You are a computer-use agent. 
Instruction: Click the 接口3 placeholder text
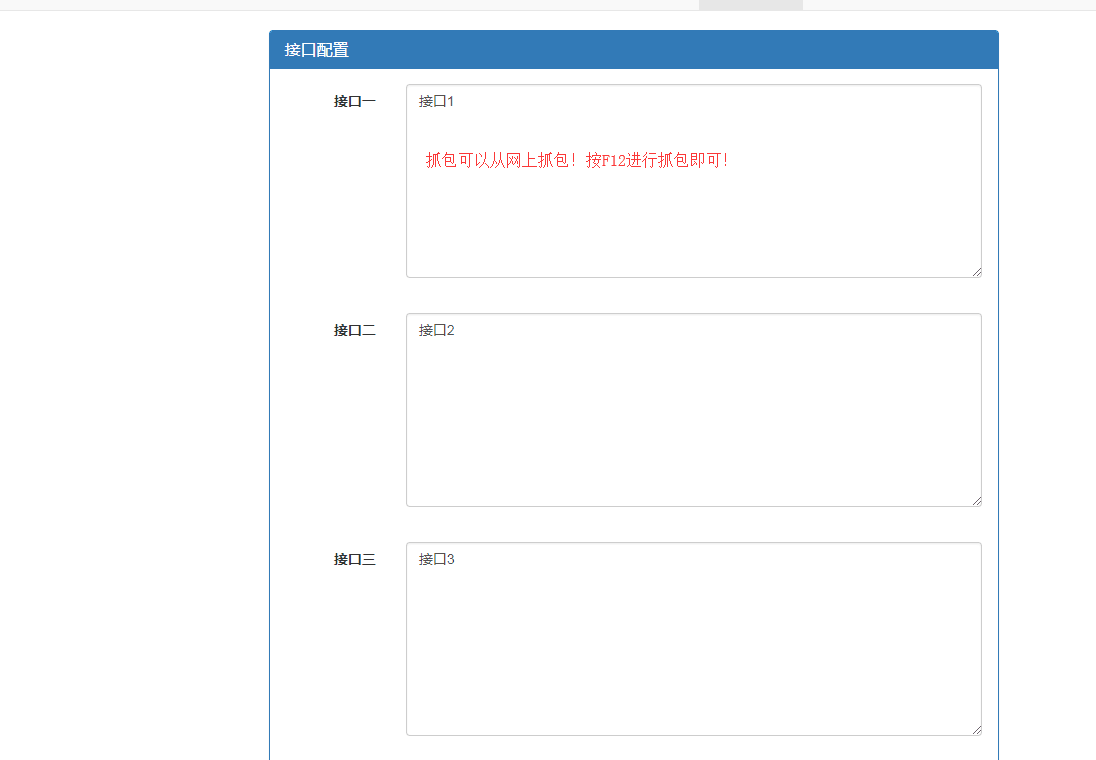(437, 559)
